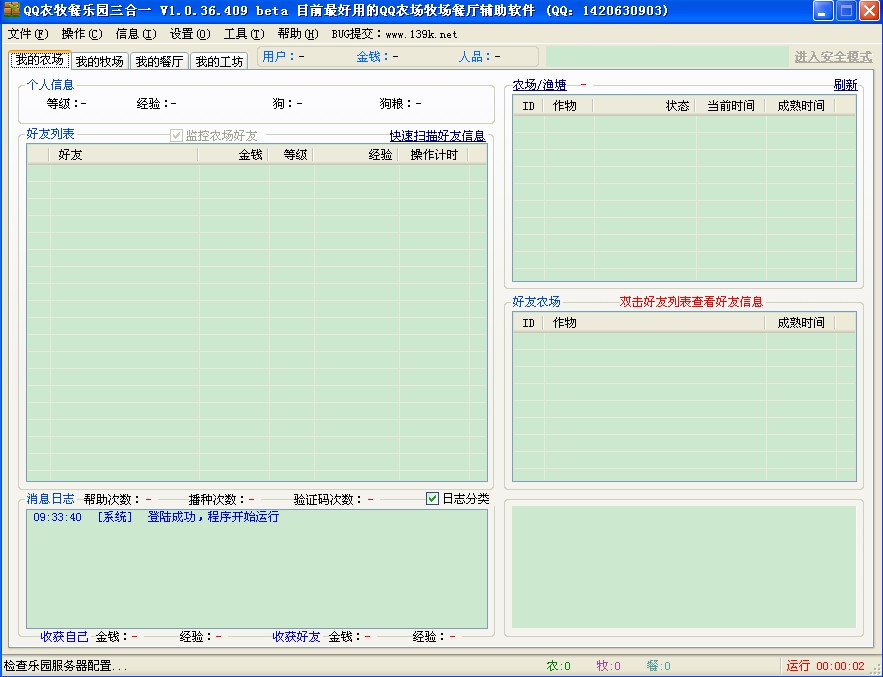
Task: Open the 操作(C) menu
Action: (82, 34)
